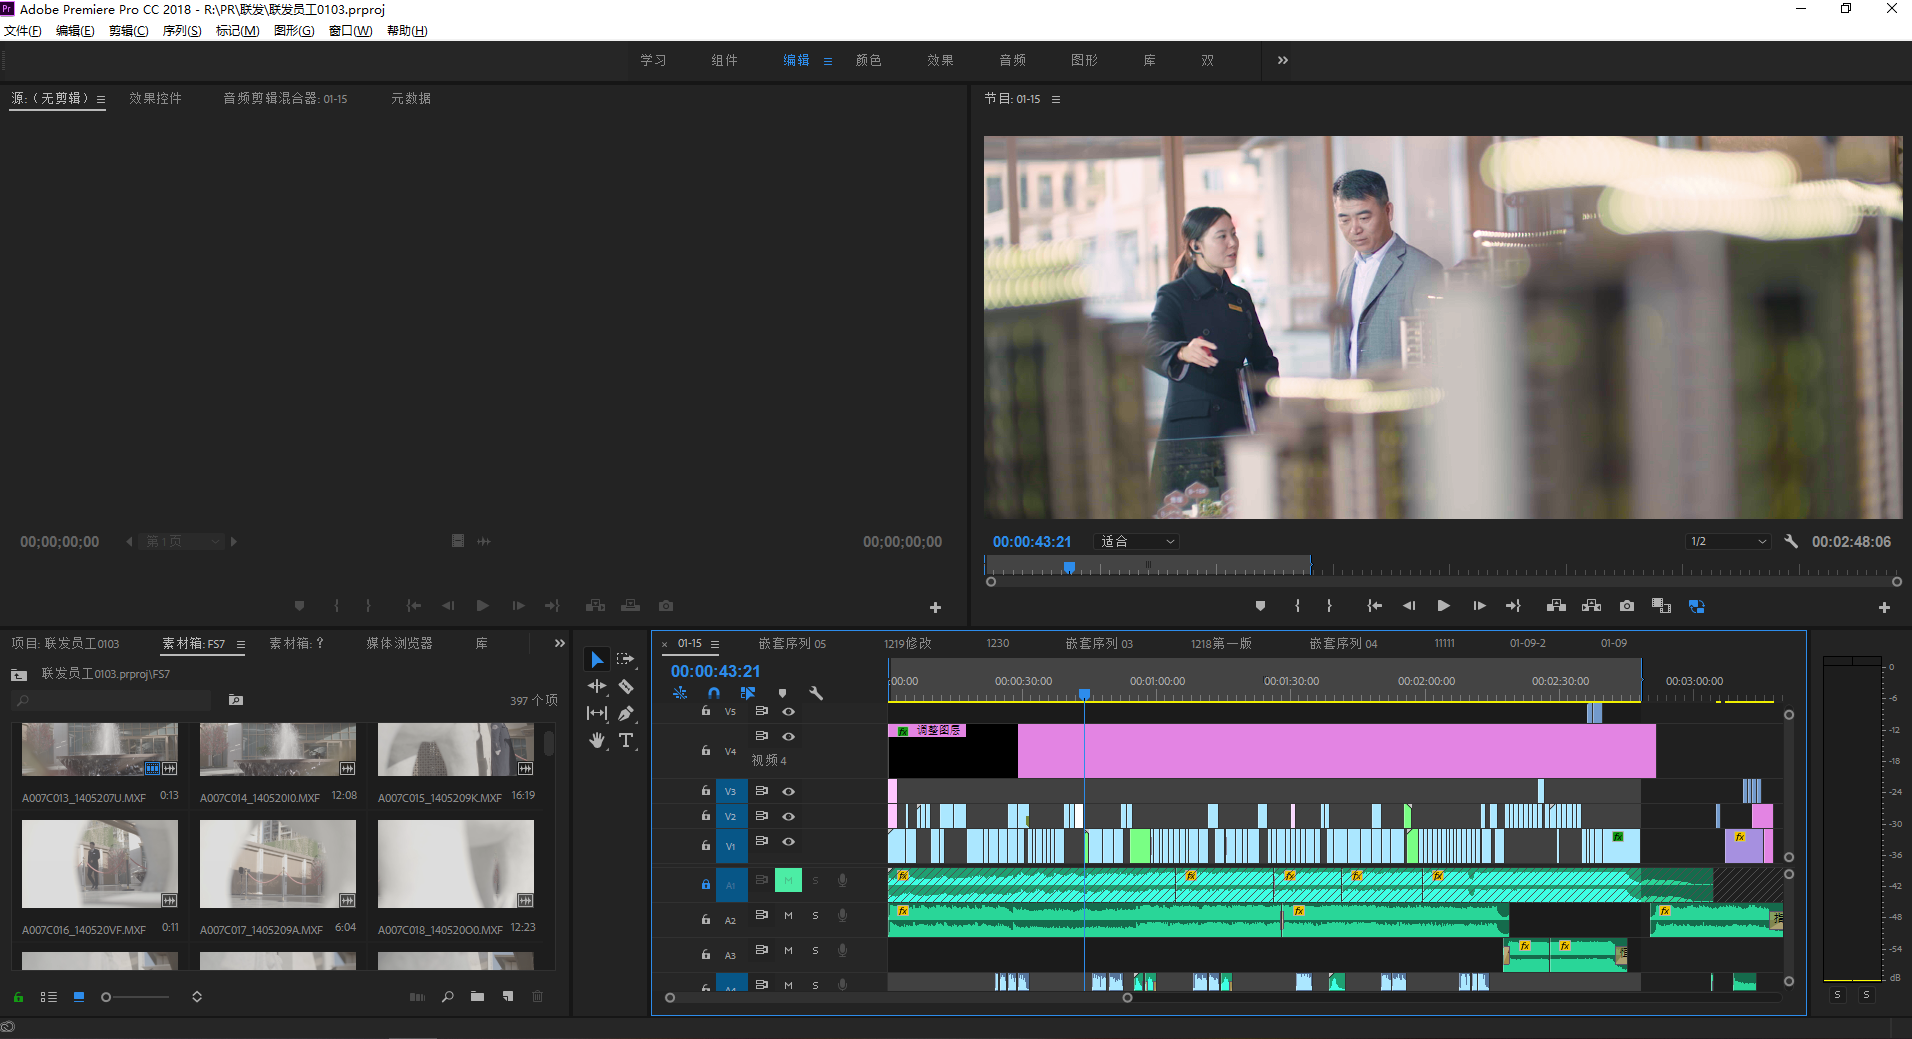
Task: Select the Slip tool
Action: click(x=597, y=713)
